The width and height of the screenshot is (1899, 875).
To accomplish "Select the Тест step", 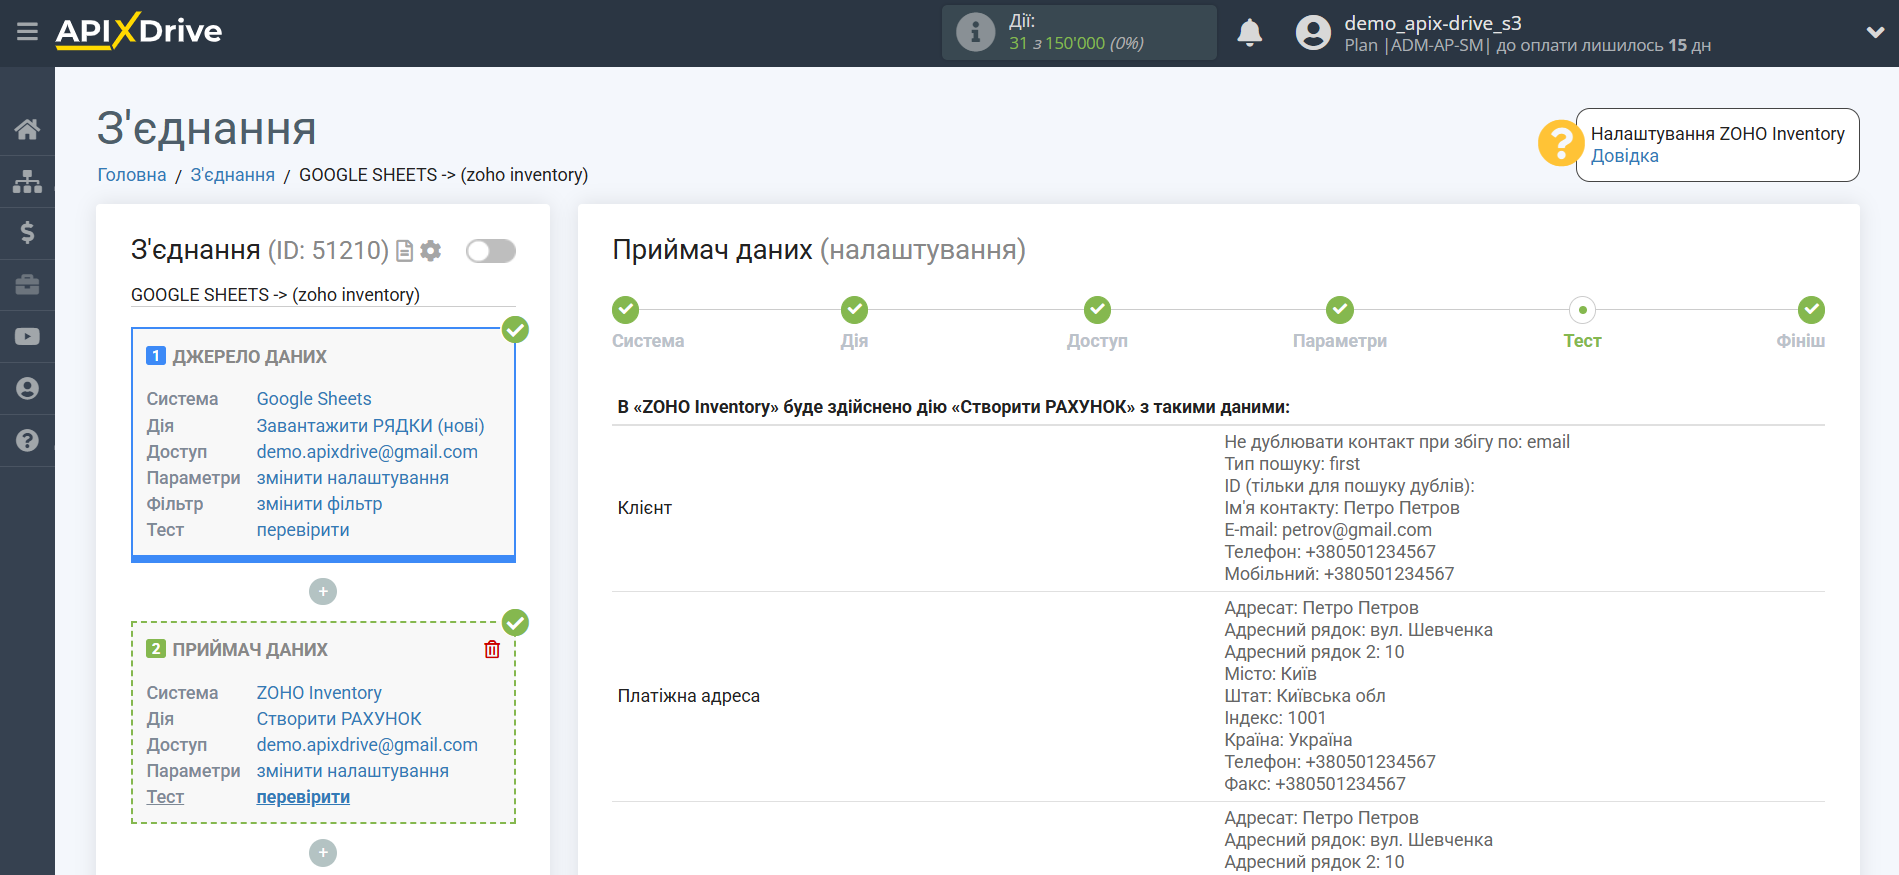I will point(1582,310).
